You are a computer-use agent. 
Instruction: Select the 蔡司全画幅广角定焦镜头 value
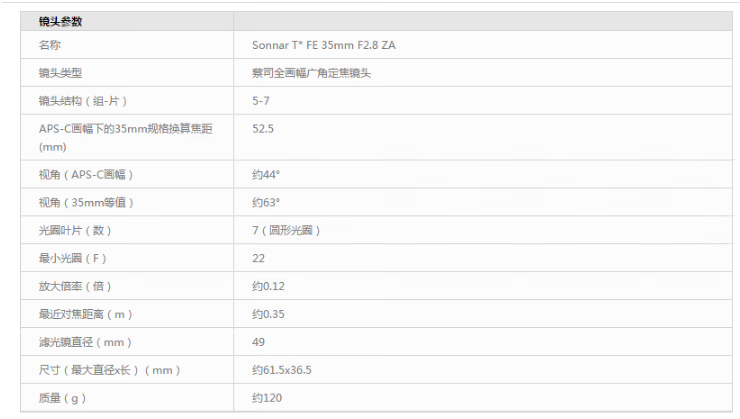[x=313, y=73]
